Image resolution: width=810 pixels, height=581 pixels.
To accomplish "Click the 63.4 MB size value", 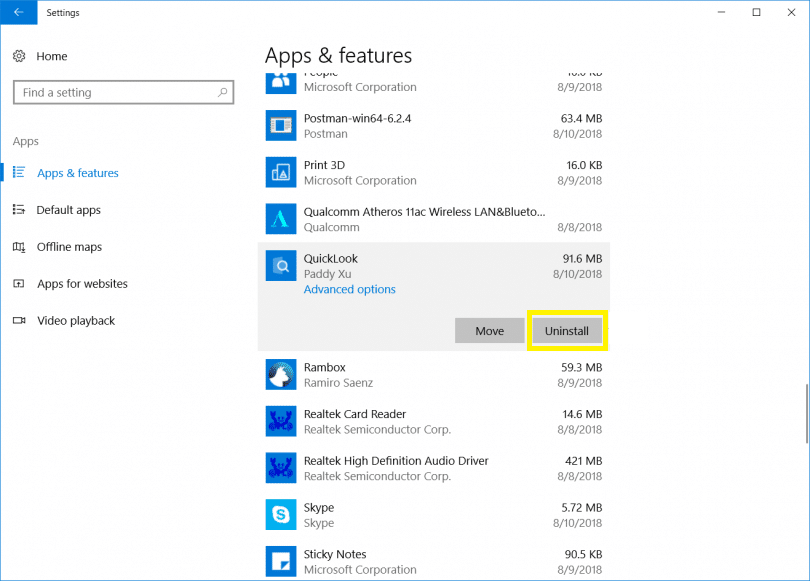I will (x=582, y=118).
